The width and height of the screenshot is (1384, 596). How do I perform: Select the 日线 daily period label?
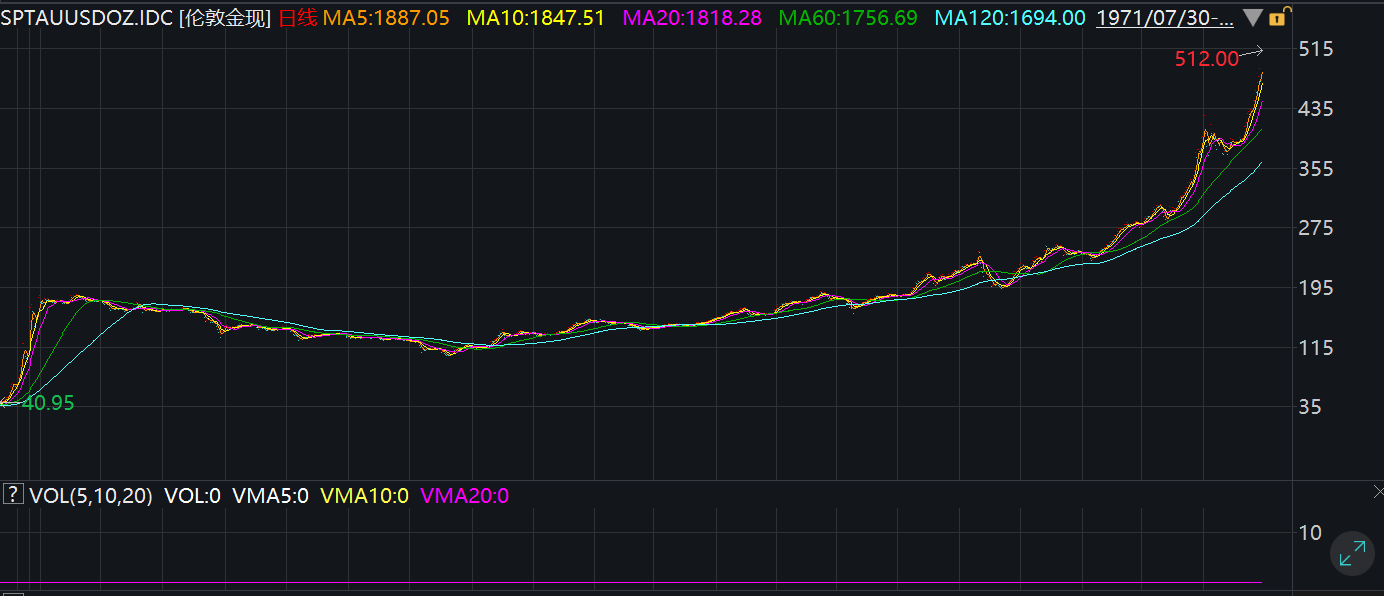pyautogui.click(x=297, y=18)
